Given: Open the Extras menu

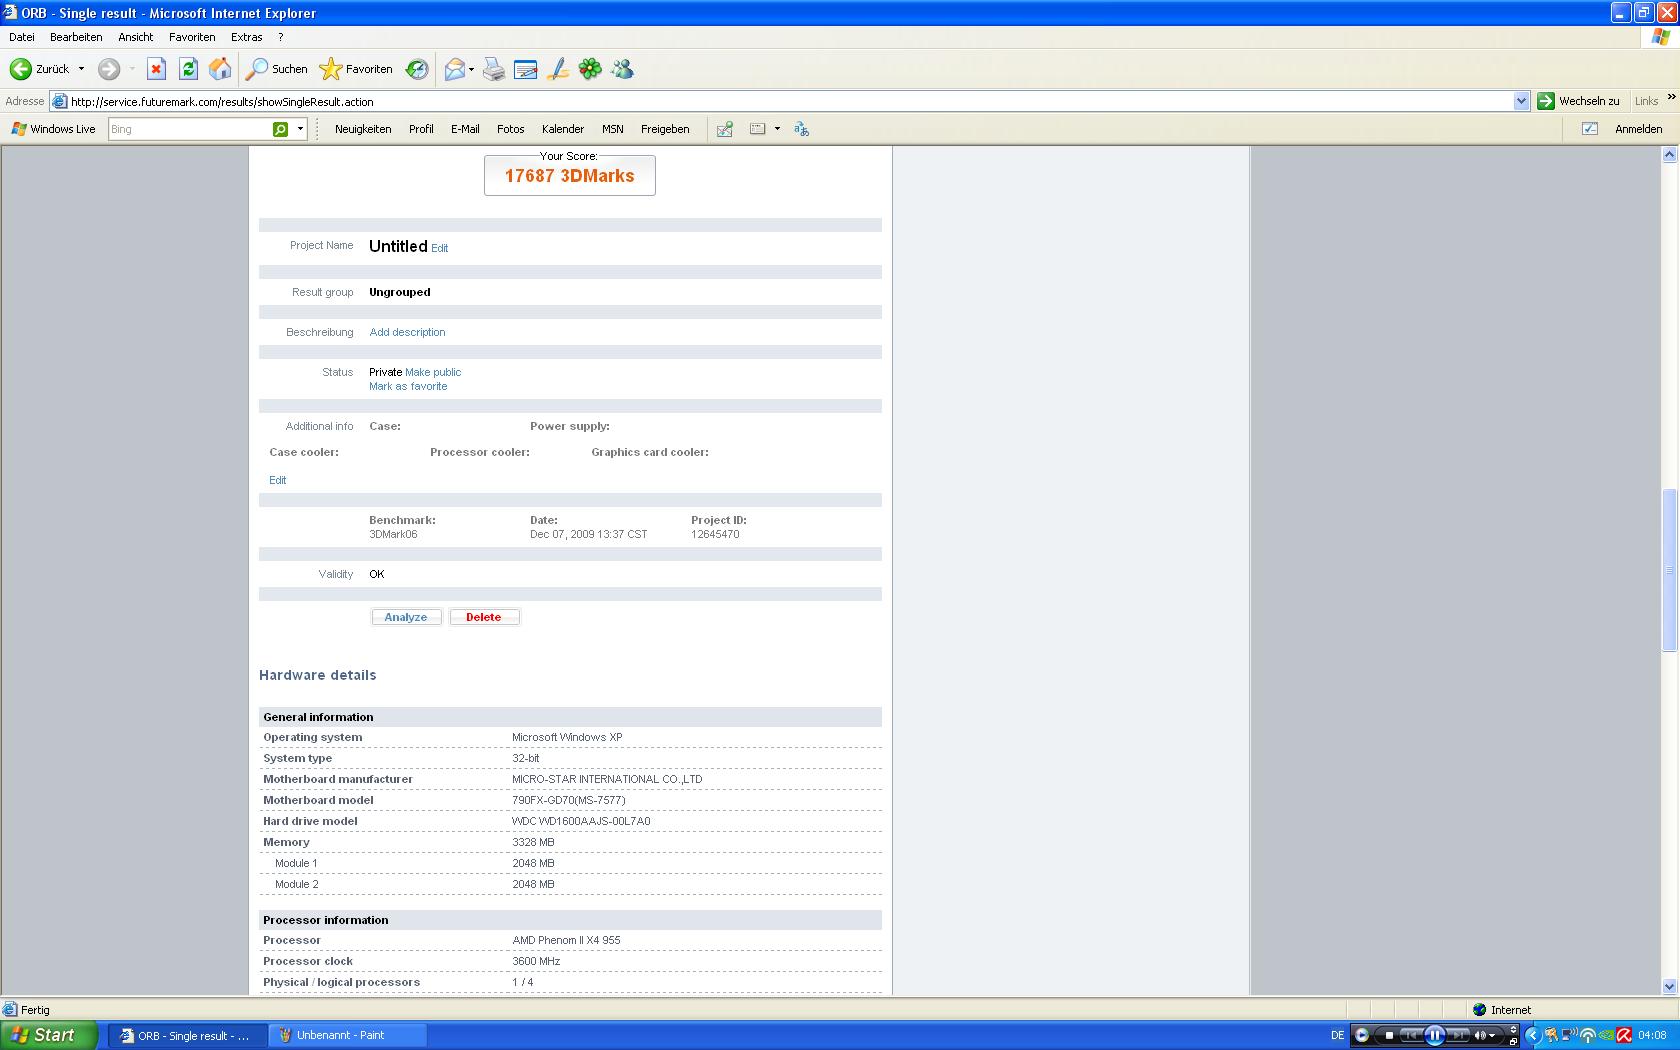Looking at the screenshot, I should [x=246, y=37].
